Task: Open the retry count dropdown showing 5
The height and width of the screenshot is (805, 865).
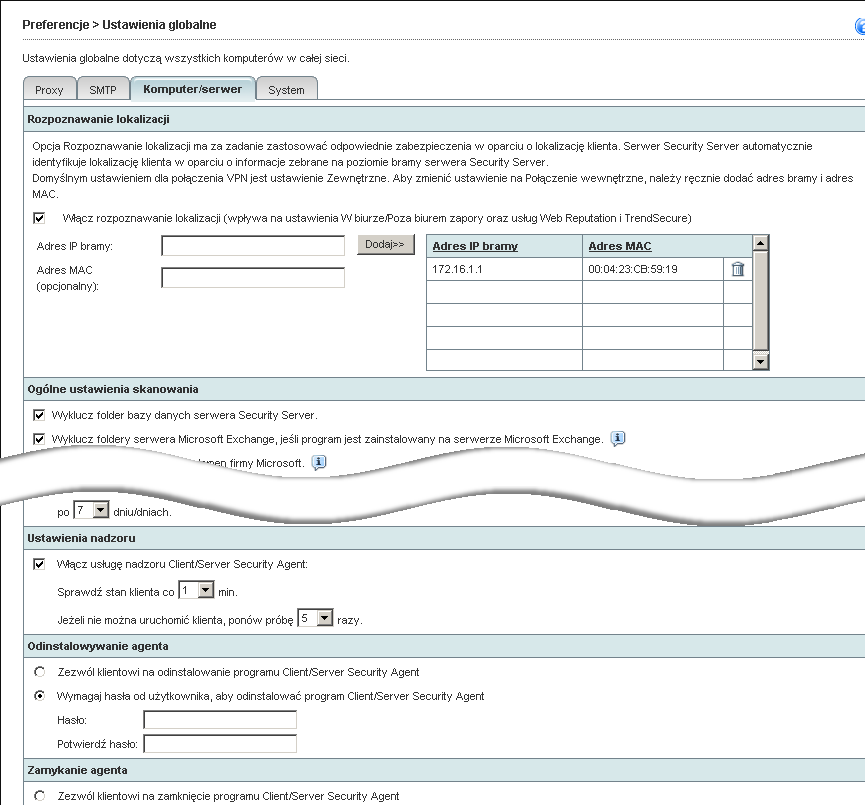Action: point(315,618)
